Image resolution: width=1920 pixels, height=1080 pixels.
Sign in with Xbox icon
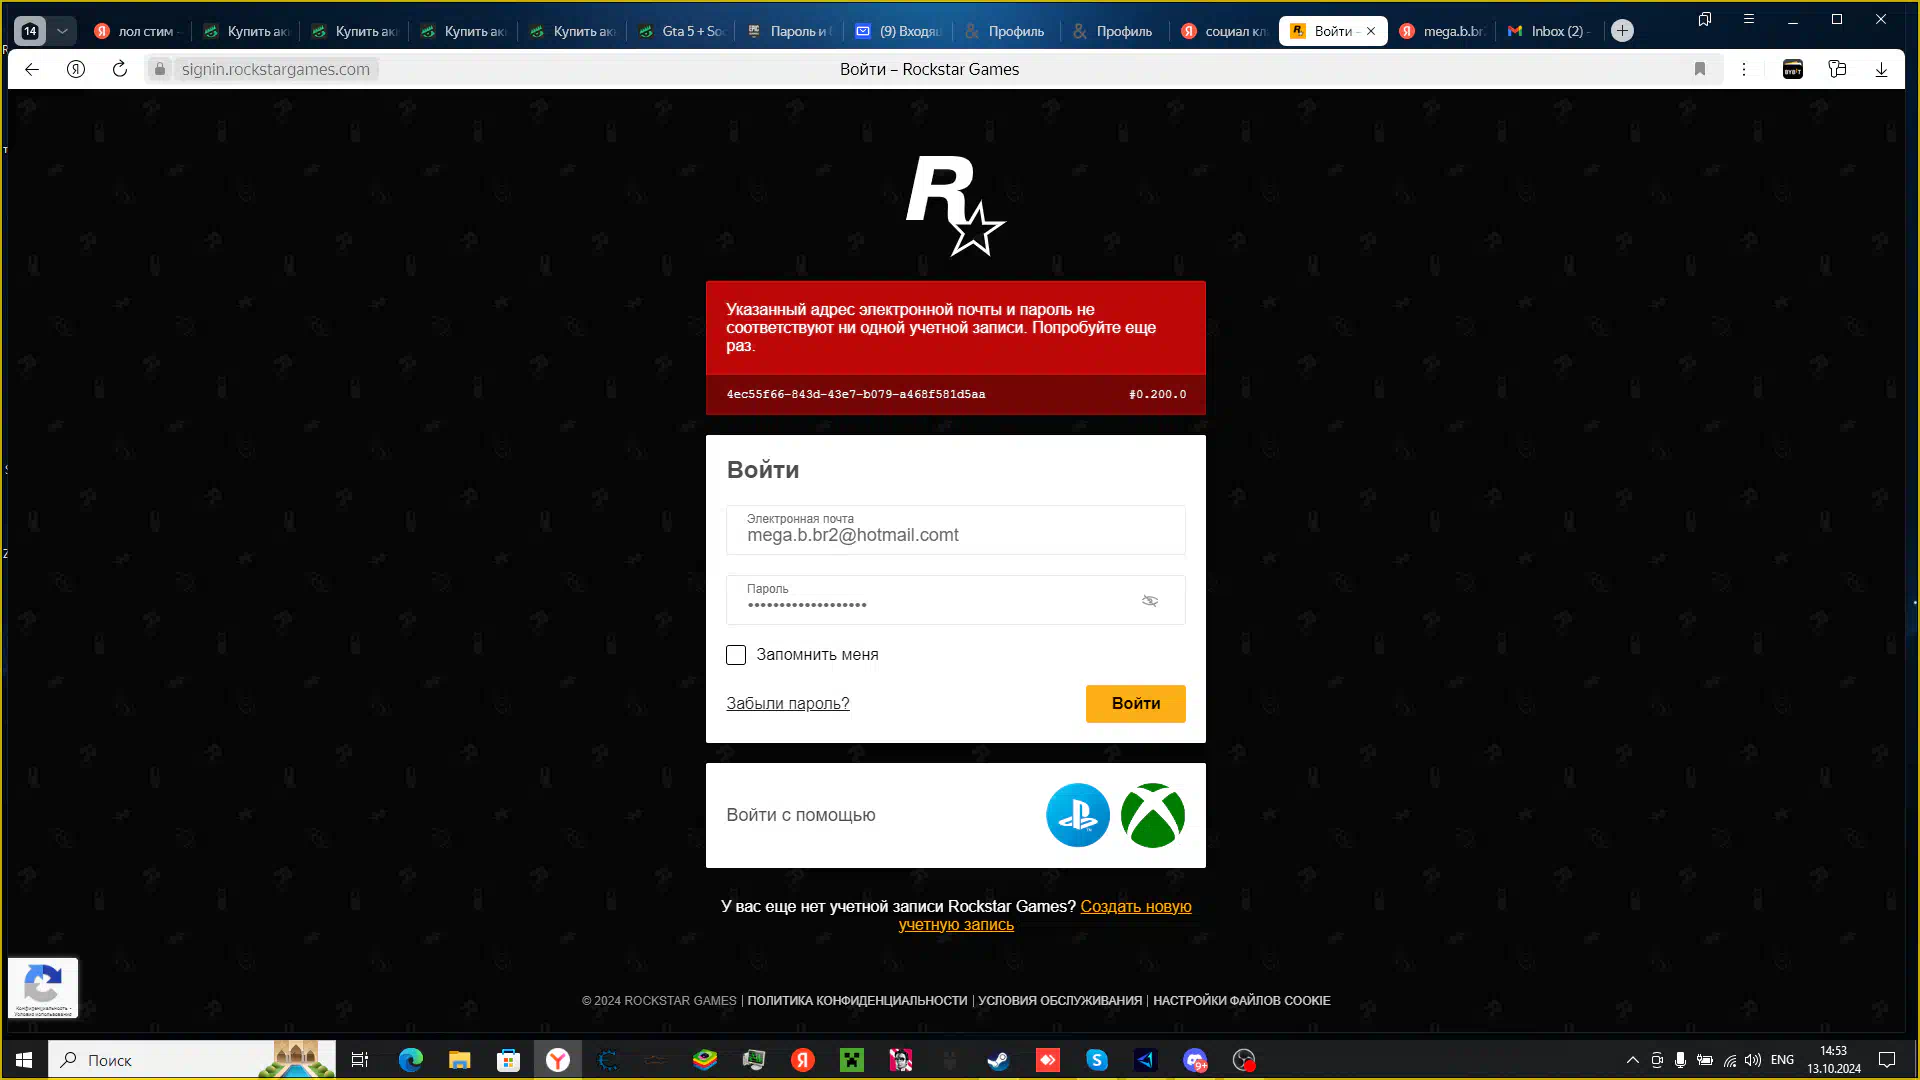[1152, 815]
